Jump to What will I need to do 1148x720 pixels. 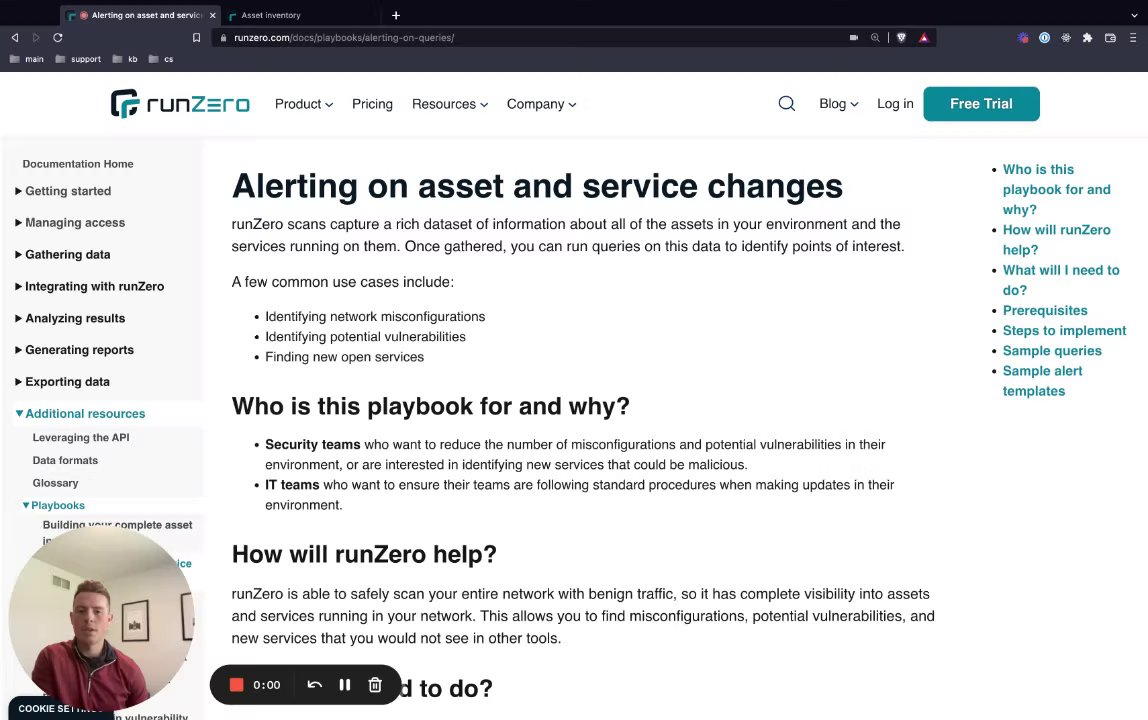[1061, 280]
